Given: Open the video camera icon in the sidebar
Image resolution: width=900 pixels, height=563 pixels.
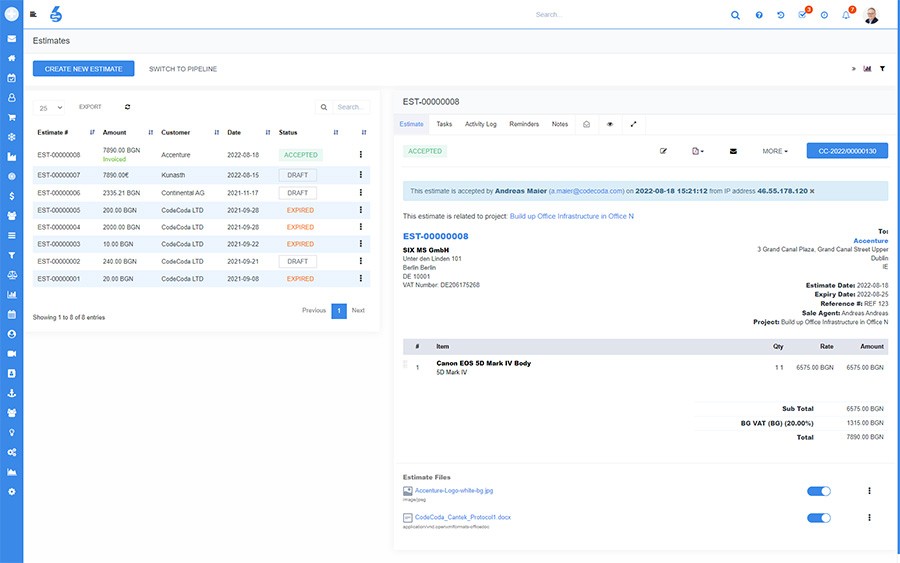Looking at the screenshot, I should (x=11, y=354).
